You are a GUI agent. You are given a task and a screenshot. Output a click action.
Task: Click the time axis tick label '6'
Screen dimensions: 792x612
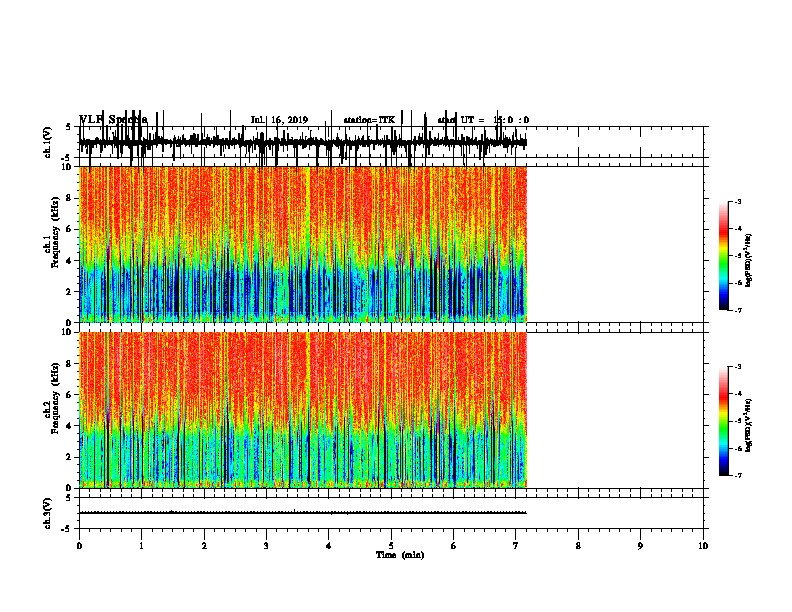(x=454, y=546)
